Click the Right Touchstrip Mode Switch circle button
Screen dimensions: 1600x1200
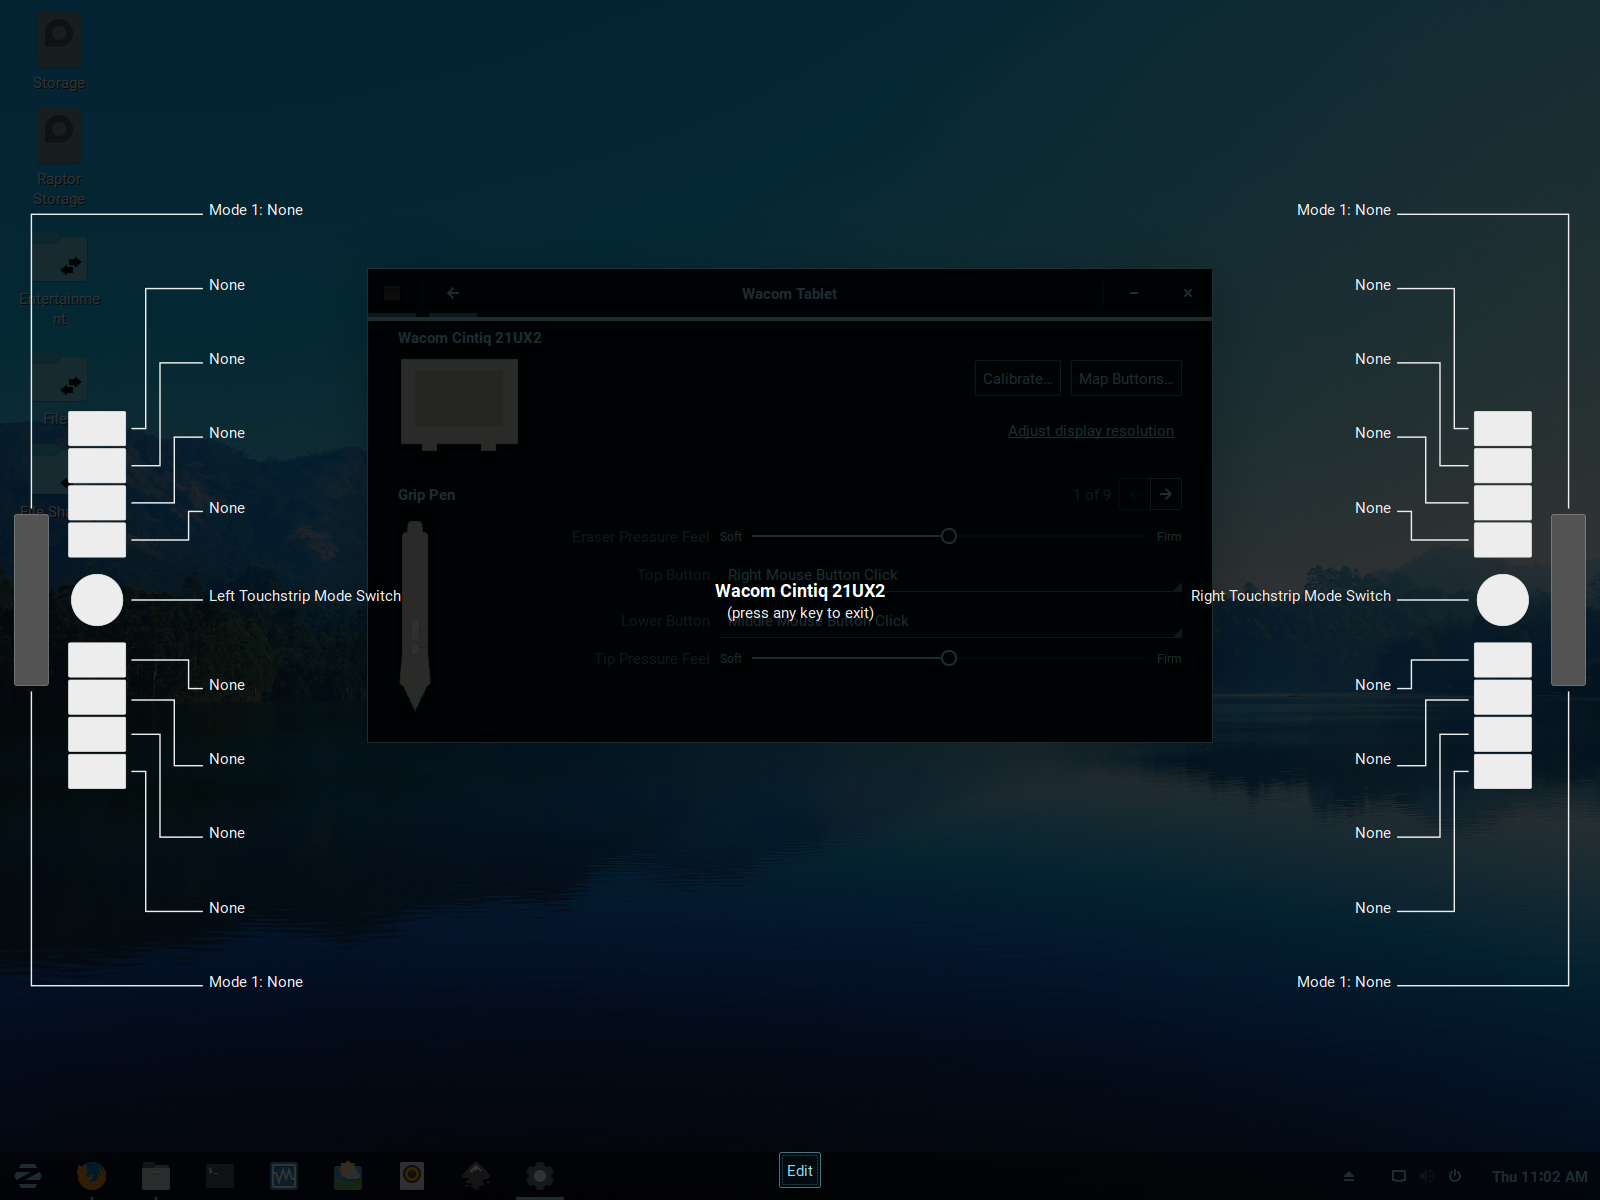click(1503, 600)
